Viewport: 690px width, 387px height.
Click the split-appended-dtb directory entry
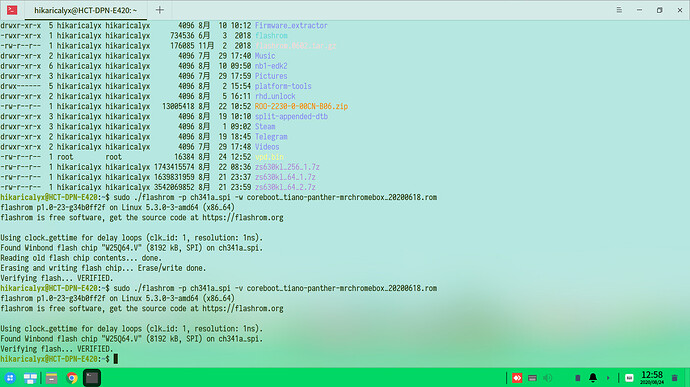click(291, 117)
